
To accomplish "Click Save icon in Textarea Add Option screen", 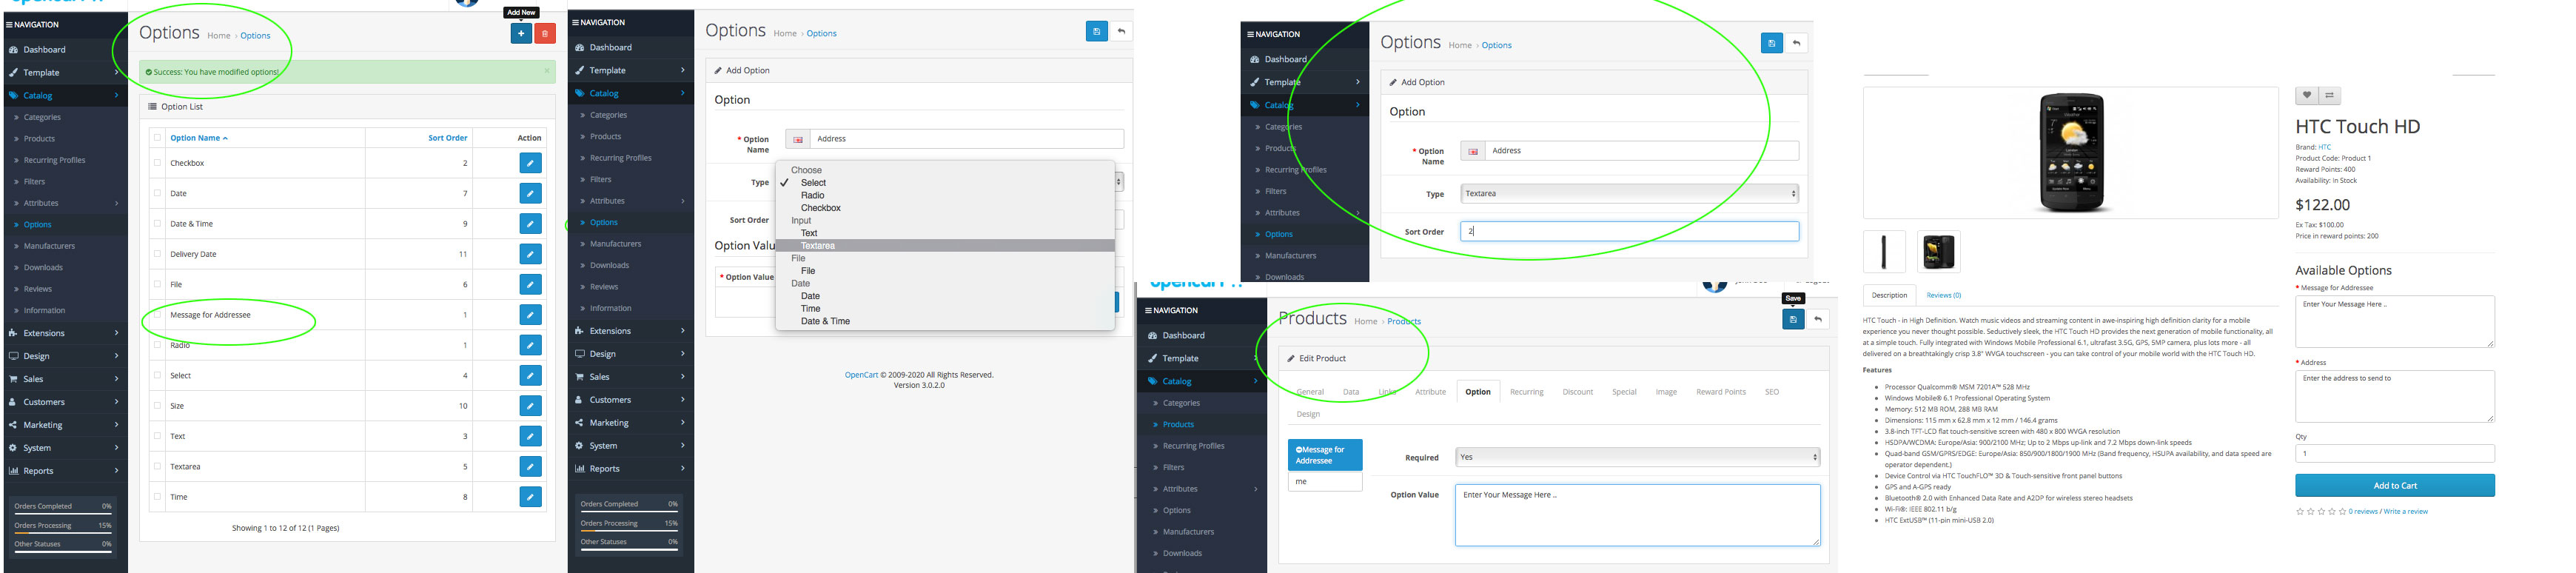I will (1771, 44).
